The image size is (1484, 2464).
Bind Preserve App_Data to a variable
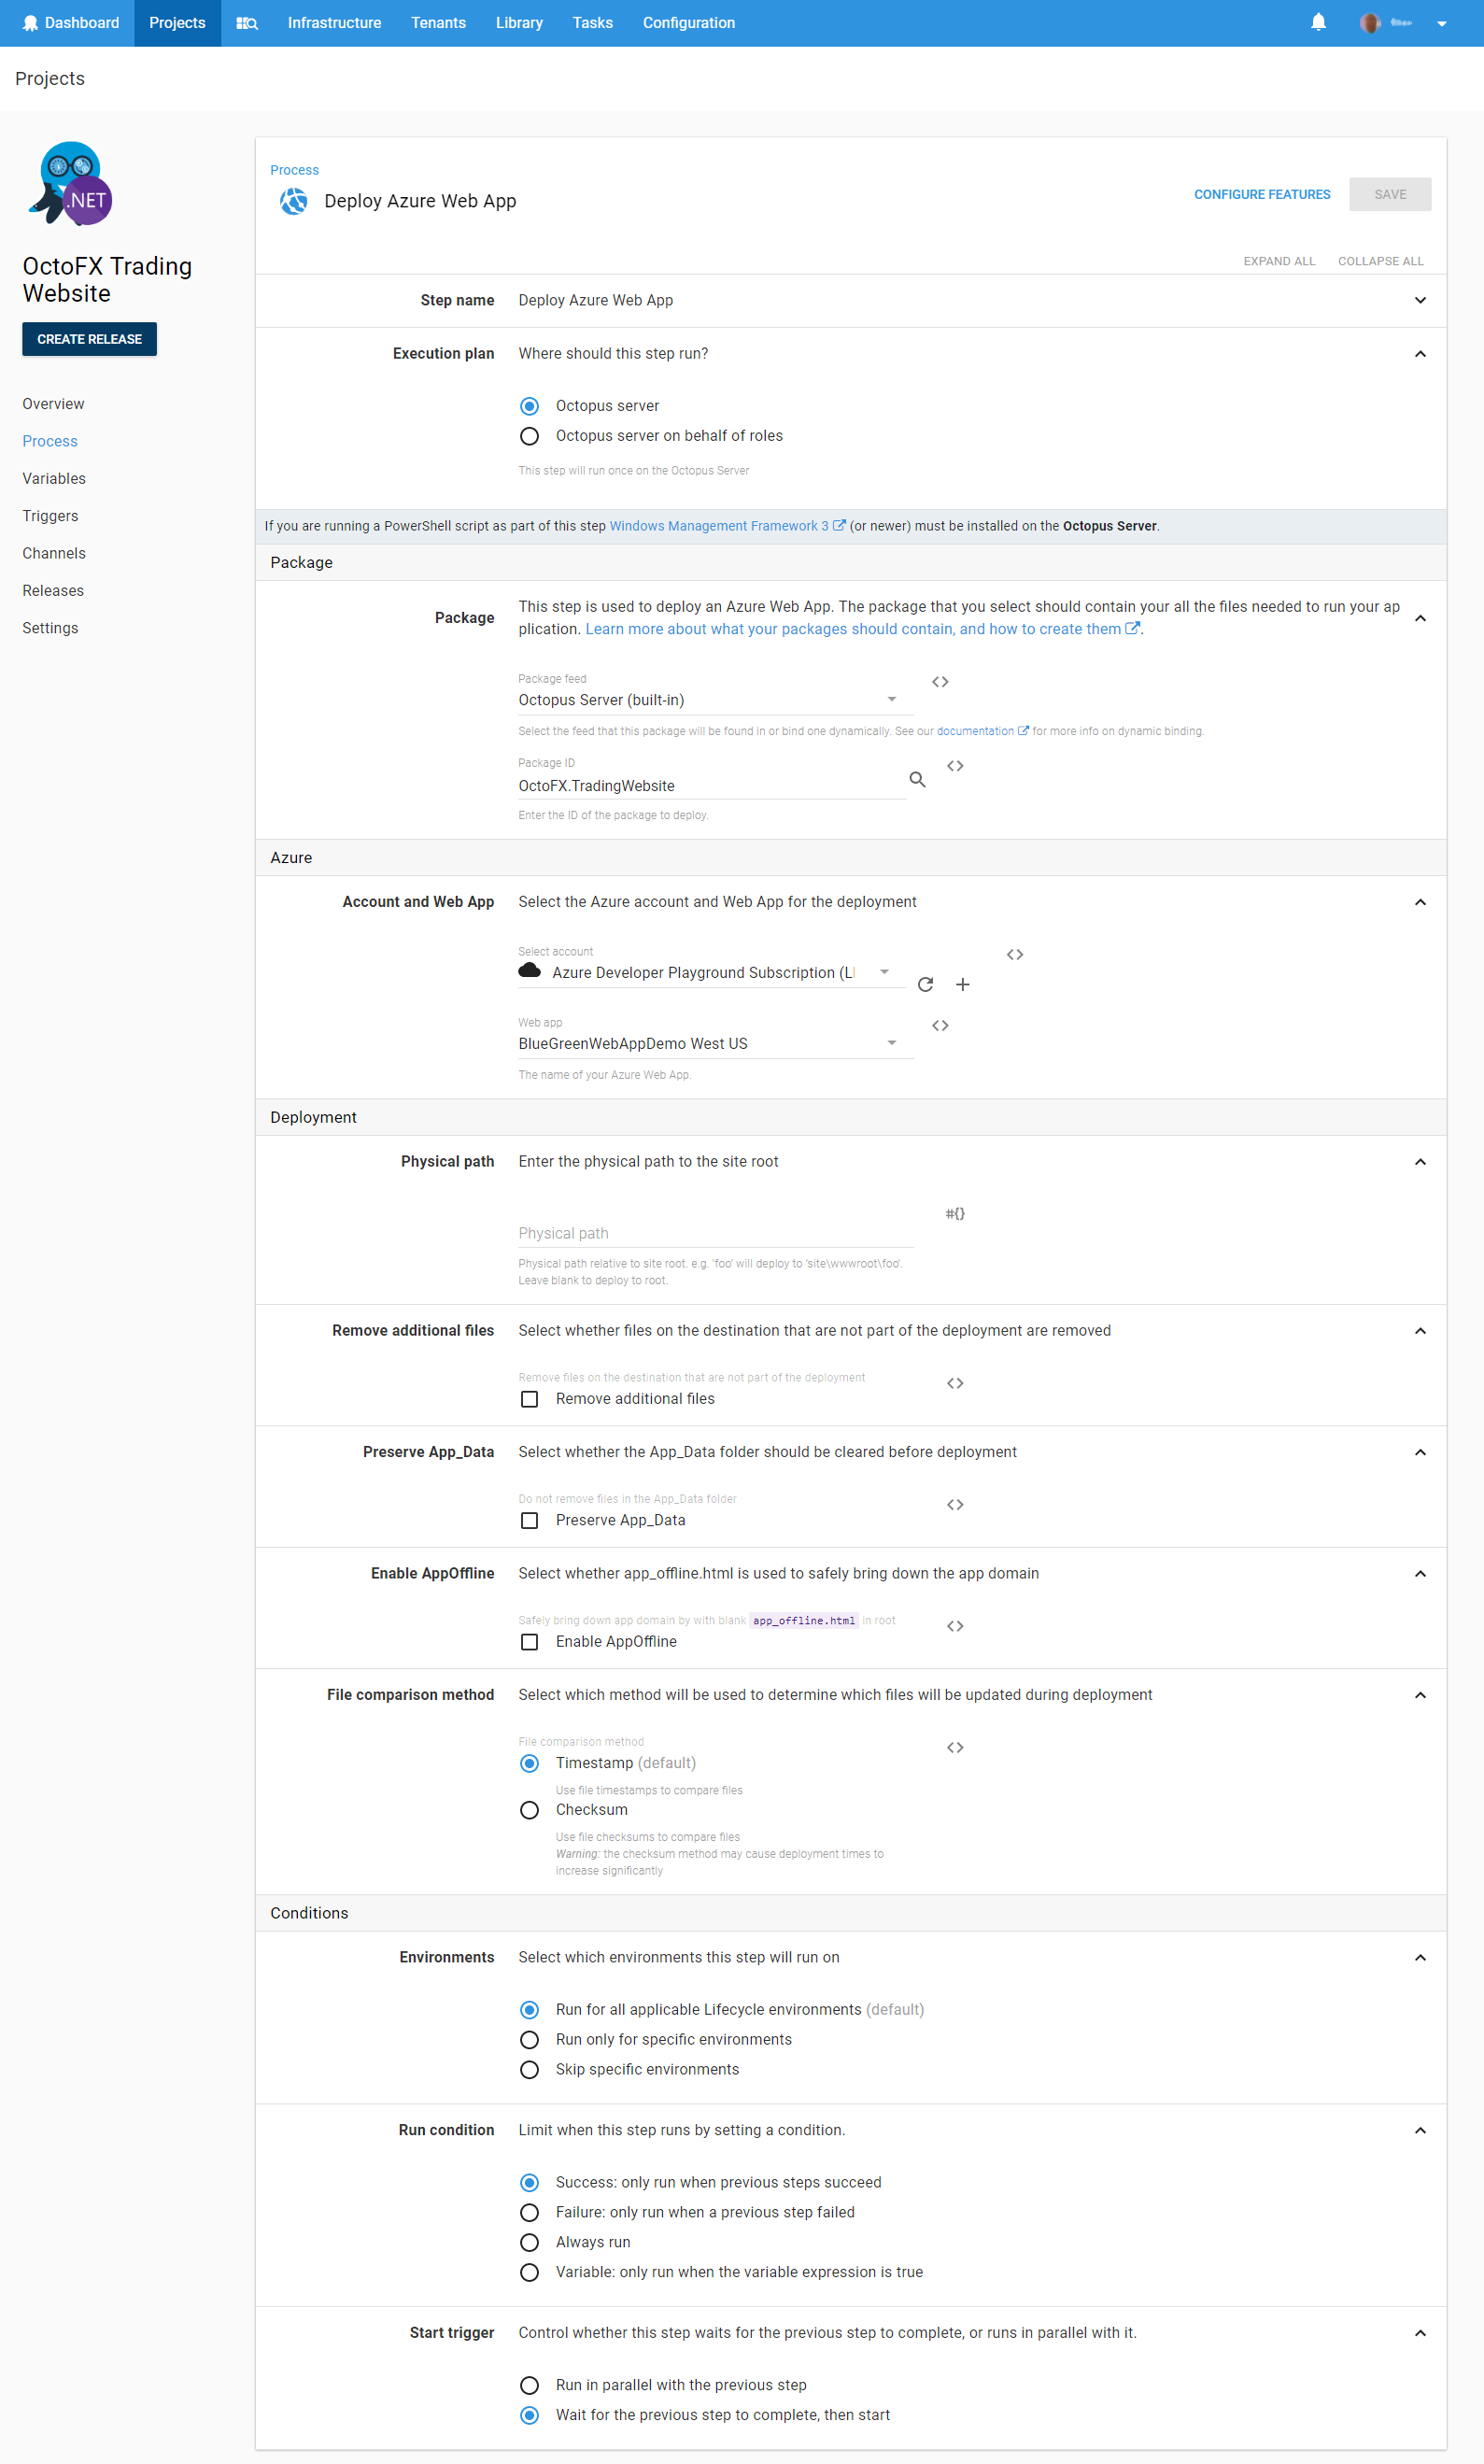pyautogui.click(x=955, y=1505)
